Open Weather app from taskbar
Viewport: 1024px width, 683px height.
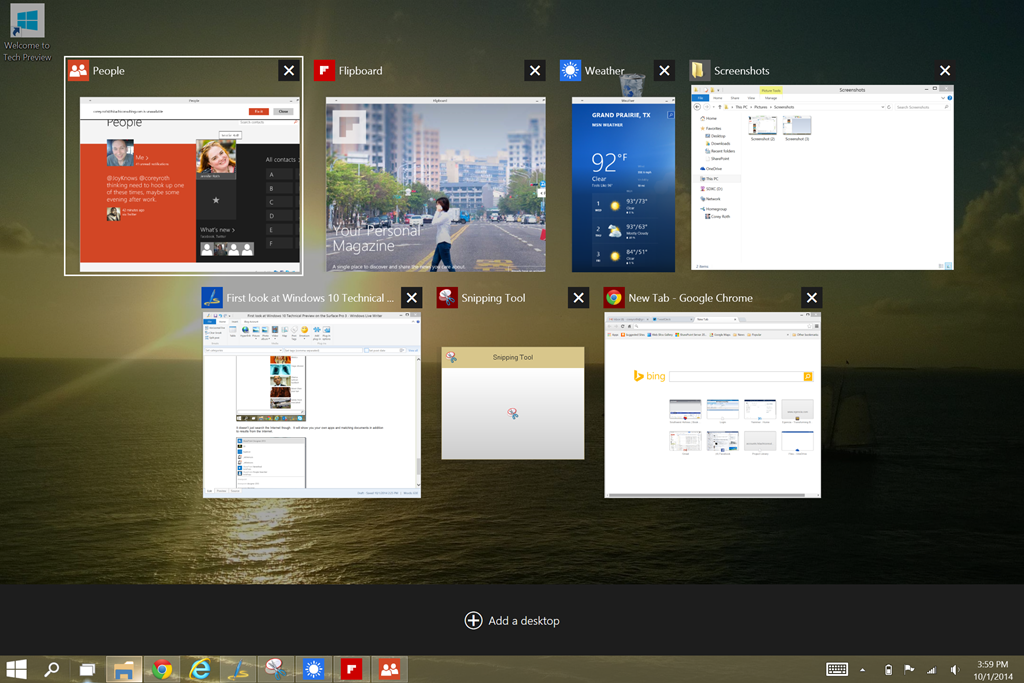coord(313,669)
